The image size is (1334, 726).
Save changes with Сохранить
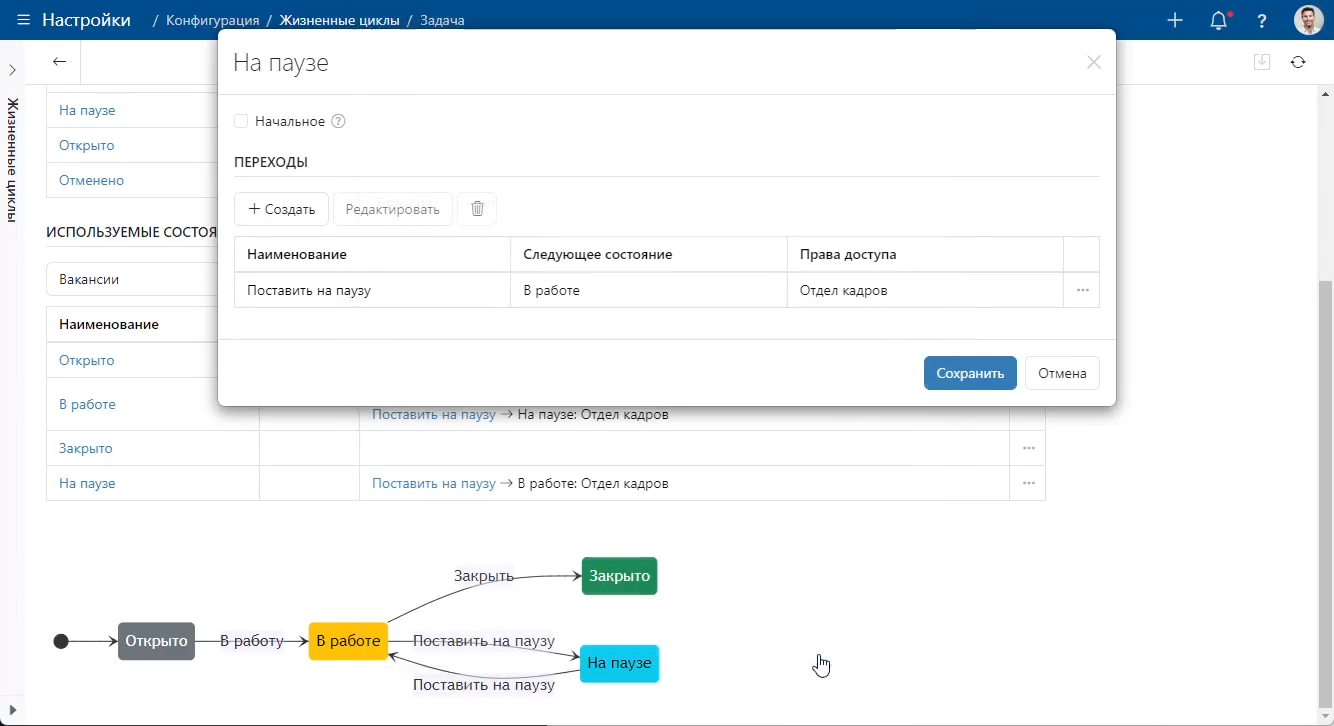[970, 373]
